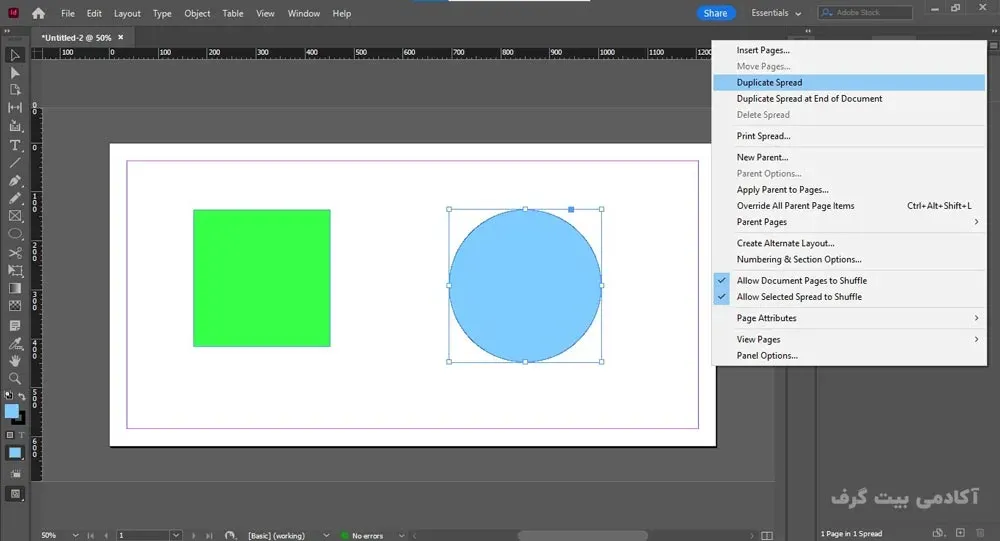Select the Page tool
1000x541 pixels.
coord(15,90)
